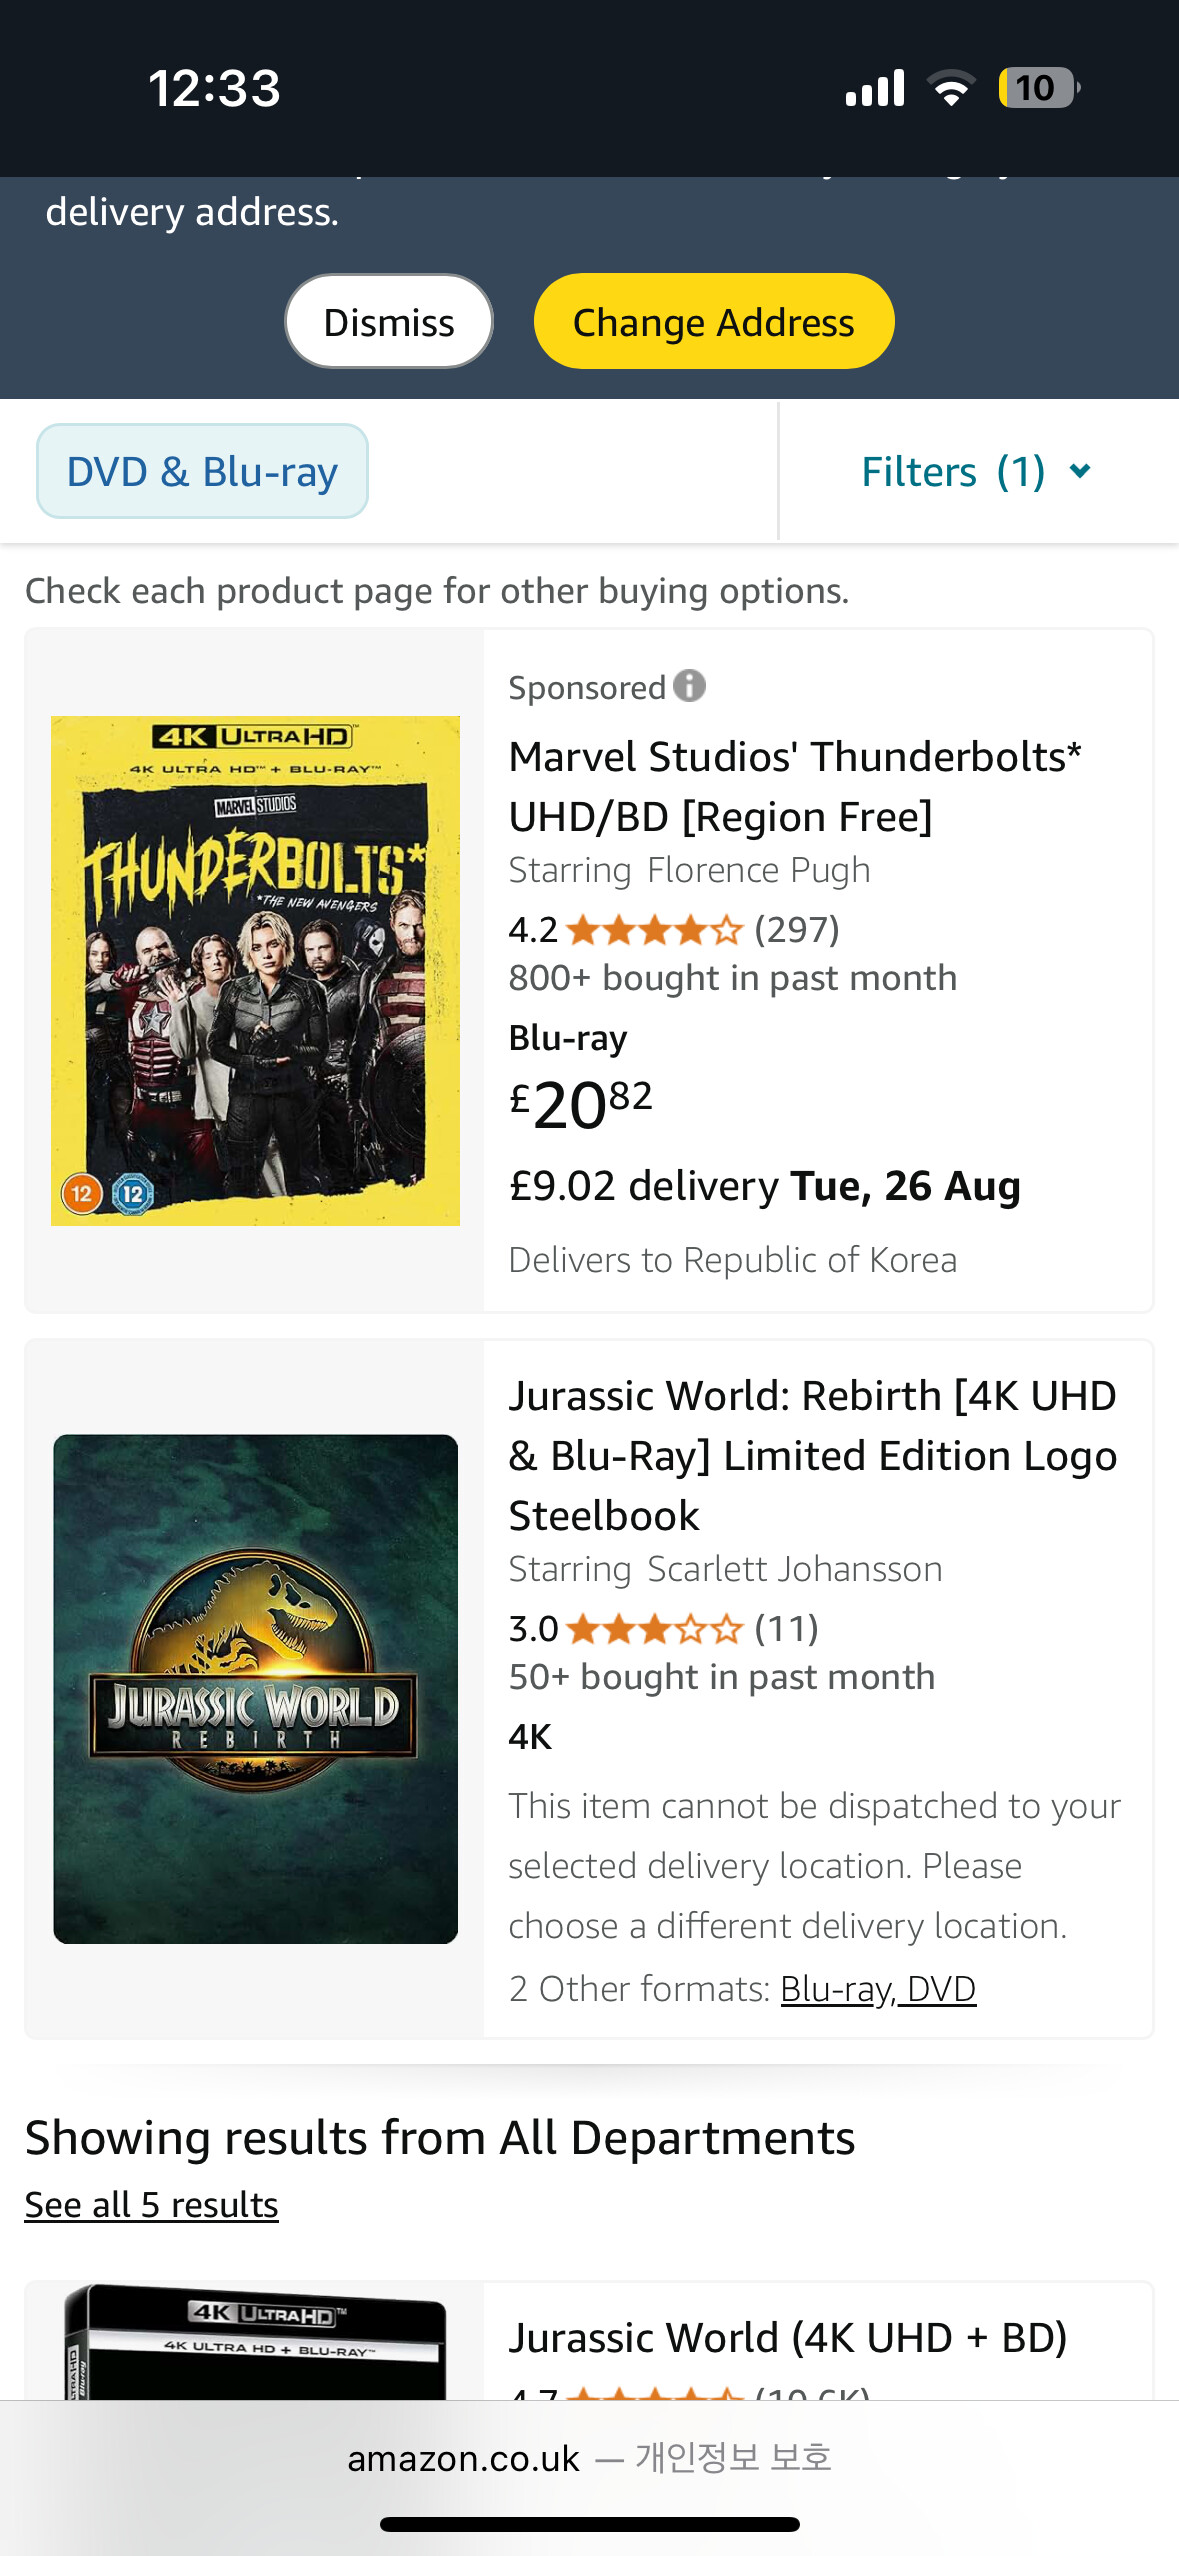Tap the Sponsored info icon

coord(689,686)
